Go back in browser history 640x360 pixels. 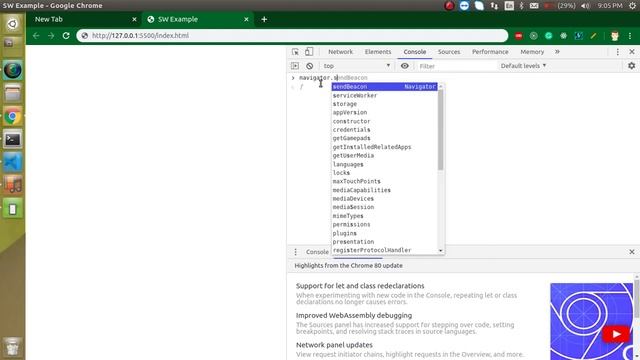(36, 36)
